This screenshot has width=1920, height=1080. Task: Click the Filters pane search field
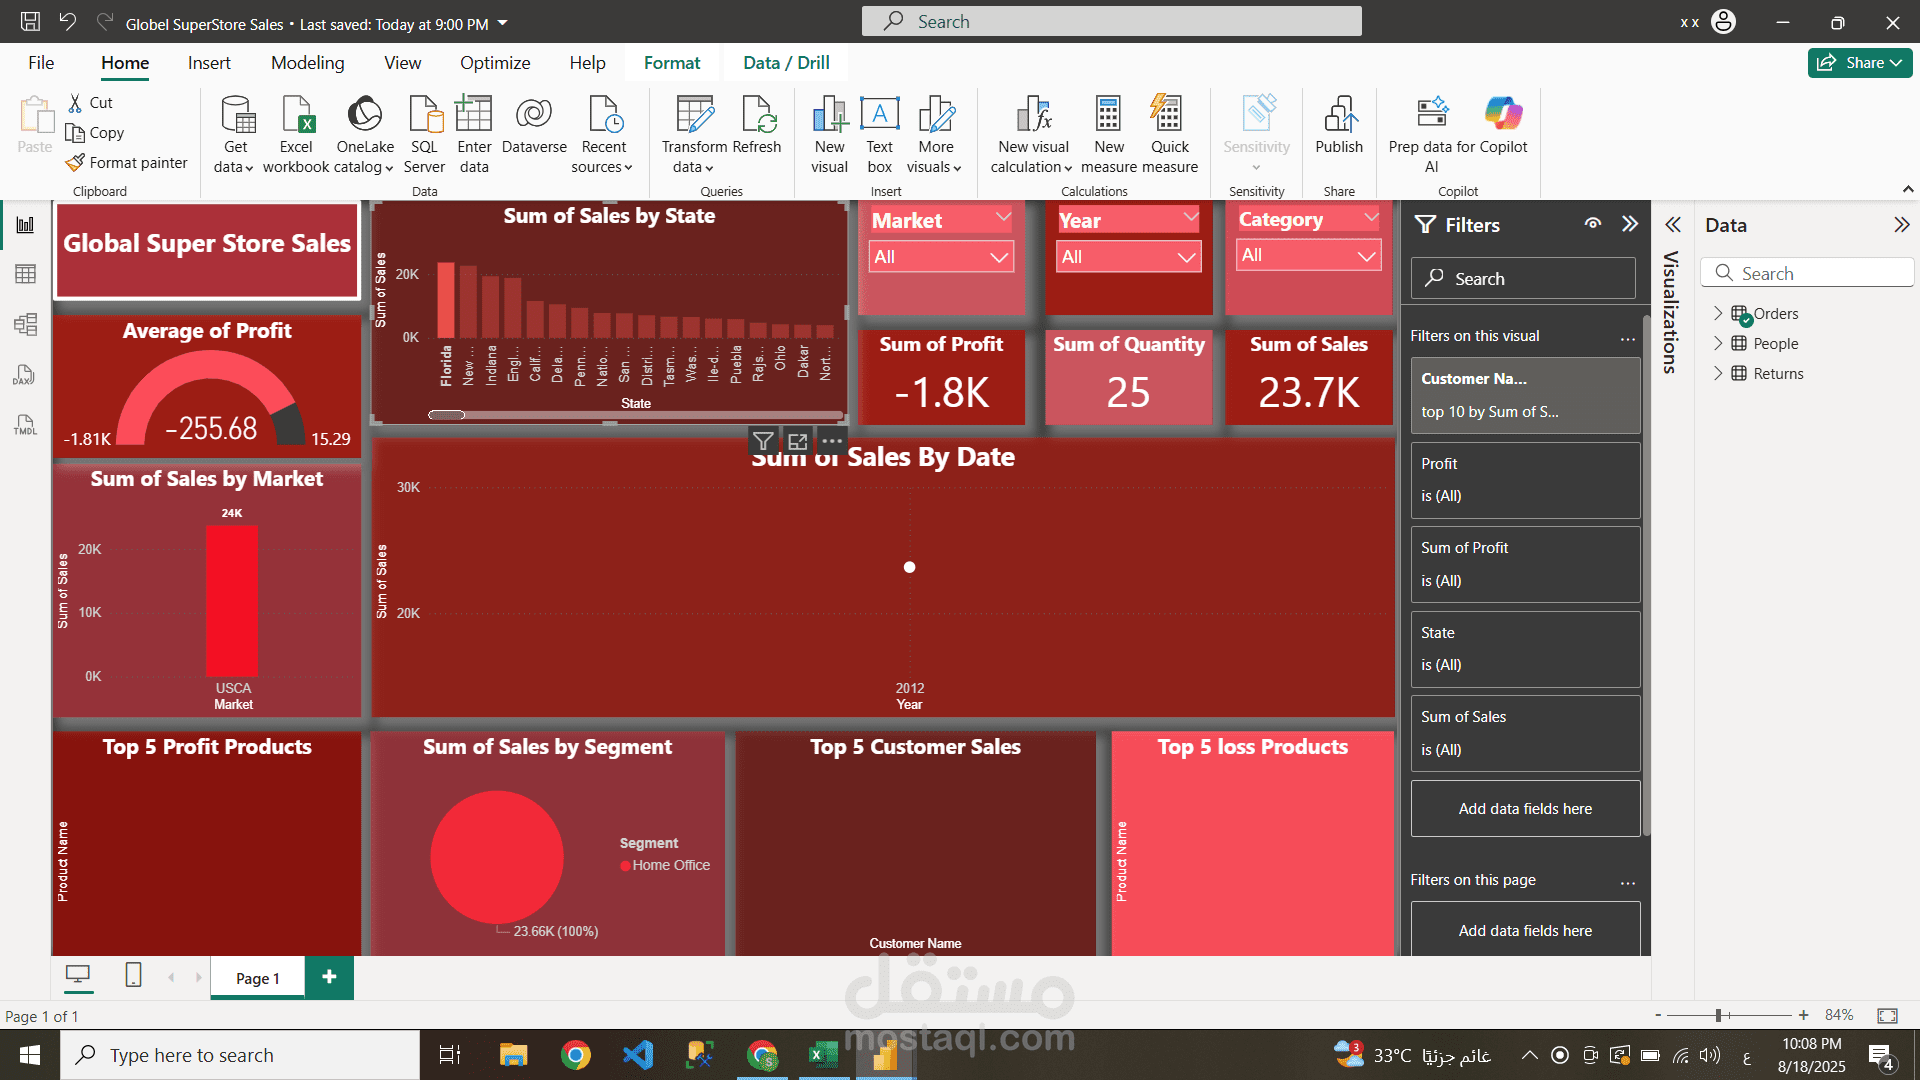point(1523,278)
